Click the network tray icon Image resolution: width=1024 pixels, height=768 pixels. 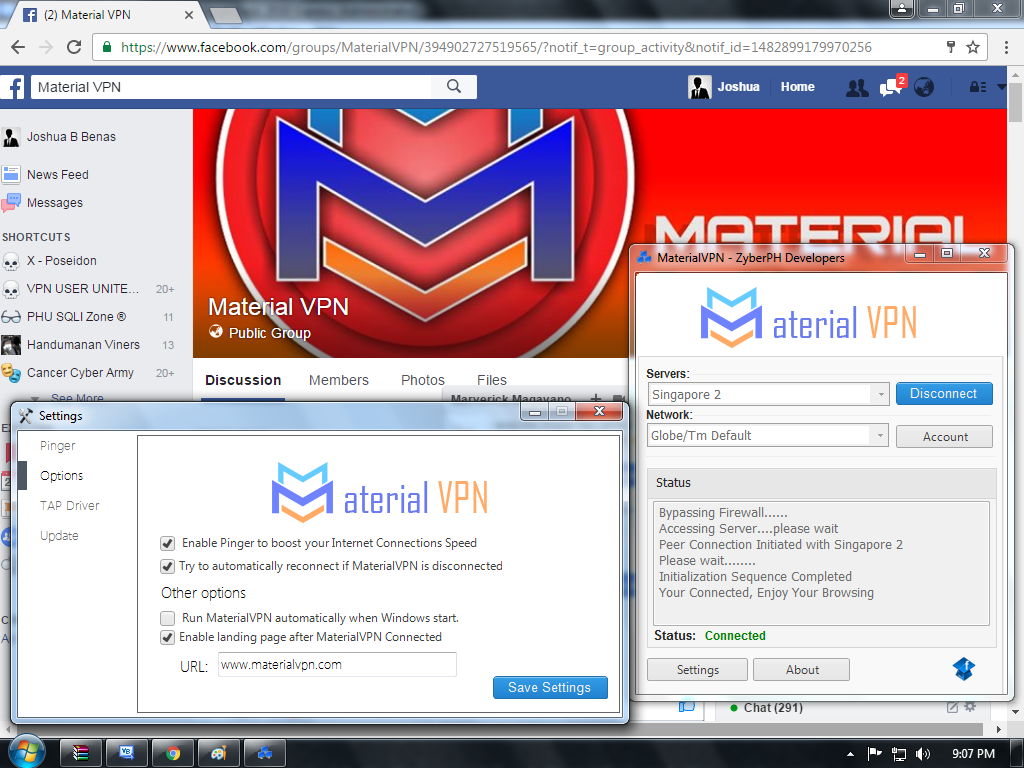click(x=899, y=754)
